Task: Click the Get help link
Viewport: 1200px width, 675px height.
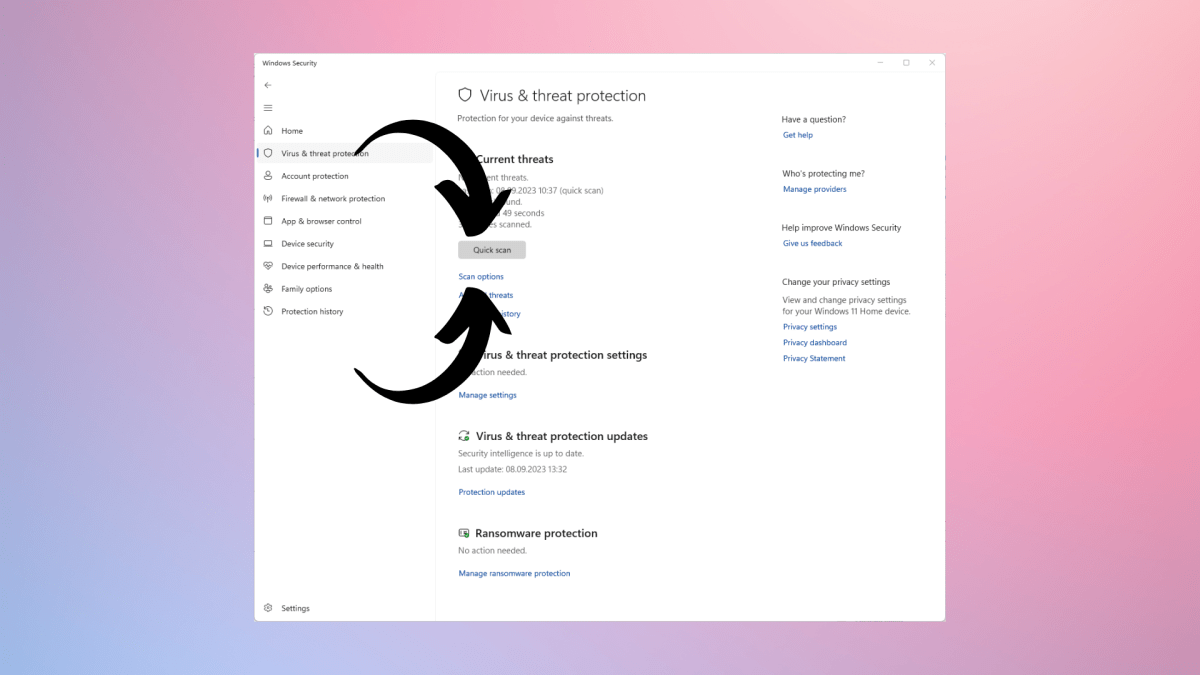Action: [798, 135]
